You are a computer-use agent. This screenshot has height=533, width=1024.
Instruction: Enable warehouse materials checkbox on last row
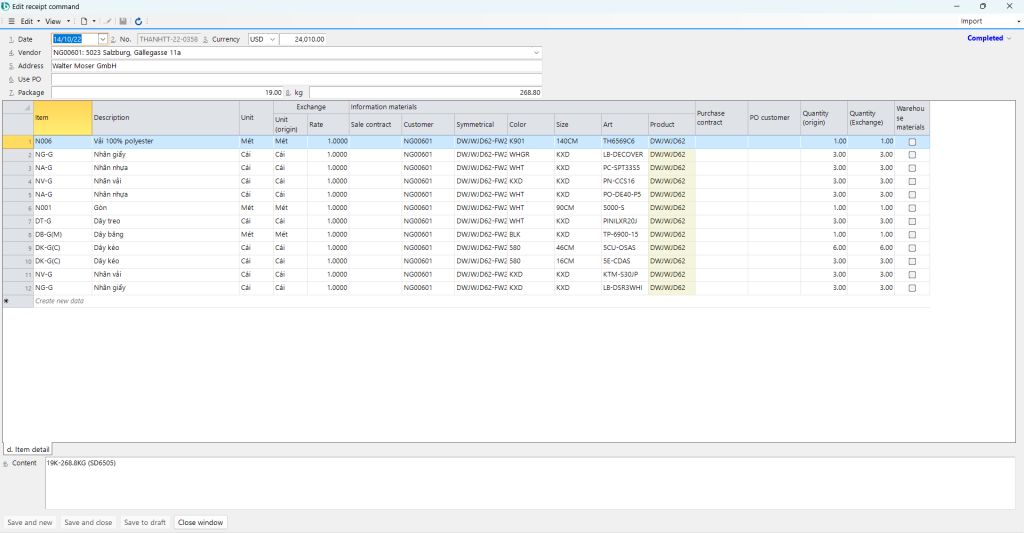coord(911,288)
